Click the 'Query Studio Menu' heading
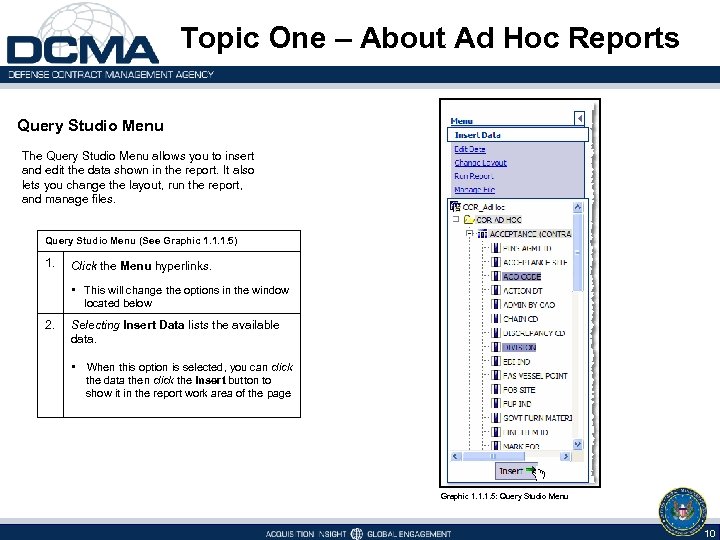The height and width of the screenshot is (540, 720). pos(90,126)
